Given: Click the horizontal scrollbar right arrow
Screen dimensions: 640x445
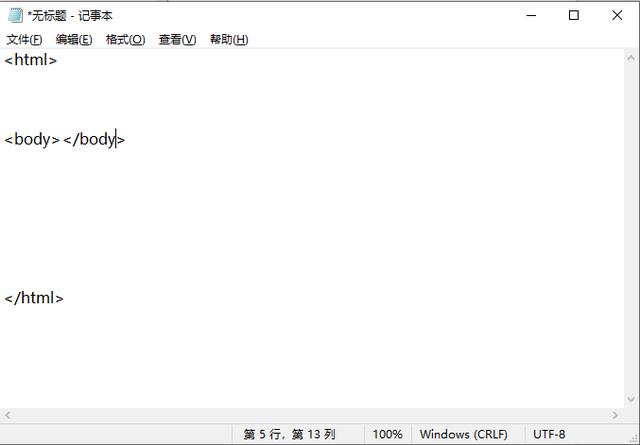Looking at the screenshot, I should pyautogui.click(x=615, y=415).
